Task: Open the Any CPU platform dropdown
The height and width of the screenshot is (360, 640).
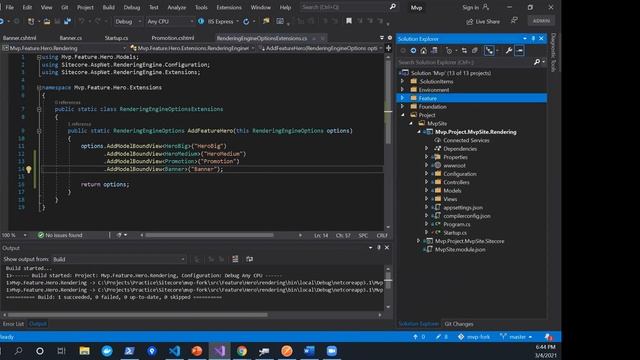Action: click(x=170, y=21)
